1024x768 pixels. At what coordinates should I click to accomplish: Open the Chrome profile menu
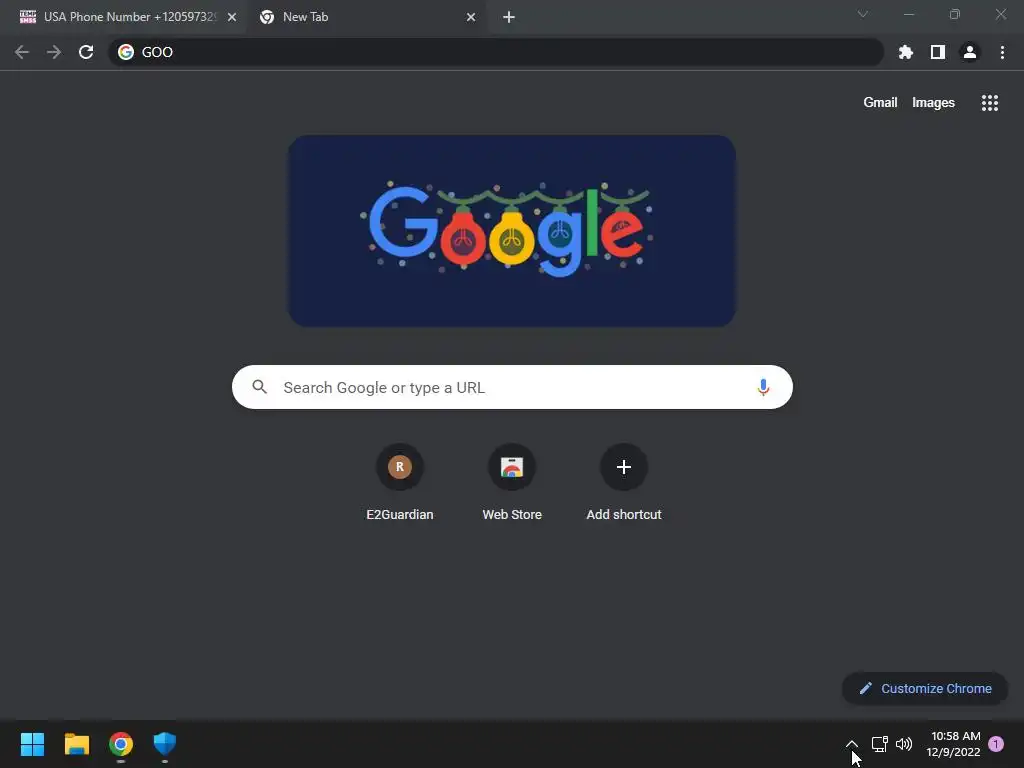click(x=970, y=52)
